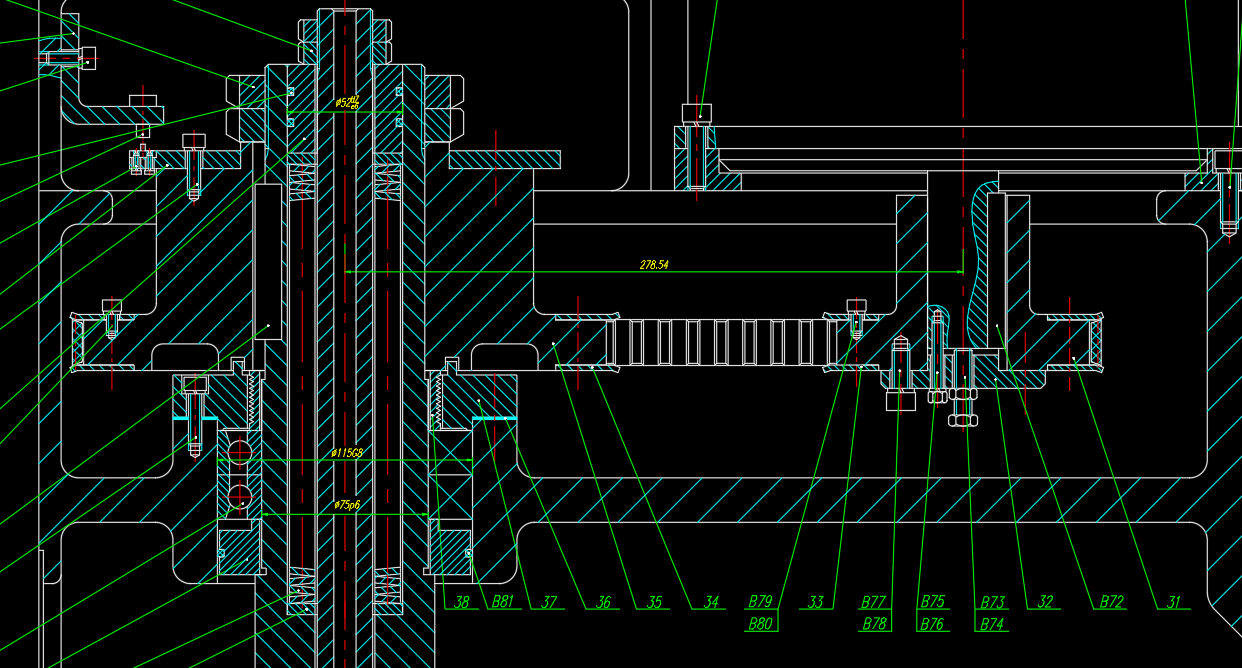Click the callout number 34
1242x668 pixels.
[x=711, y=602]
